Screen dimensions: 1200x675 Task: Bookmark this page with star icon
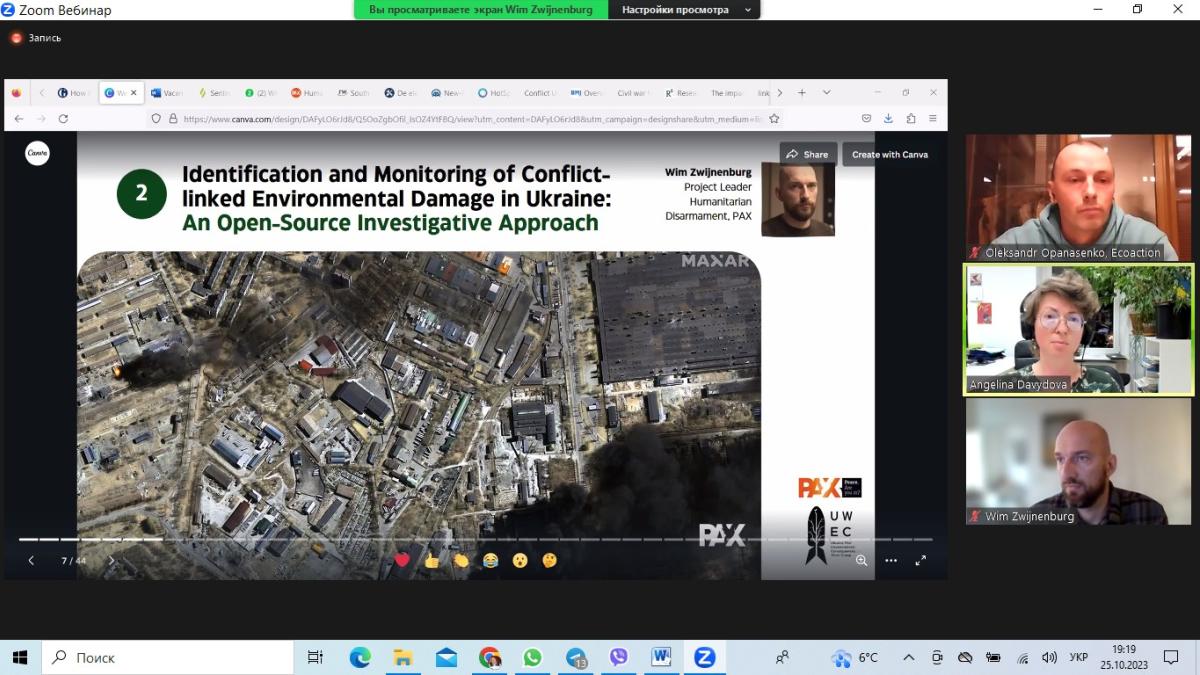(x=774, y=118)
